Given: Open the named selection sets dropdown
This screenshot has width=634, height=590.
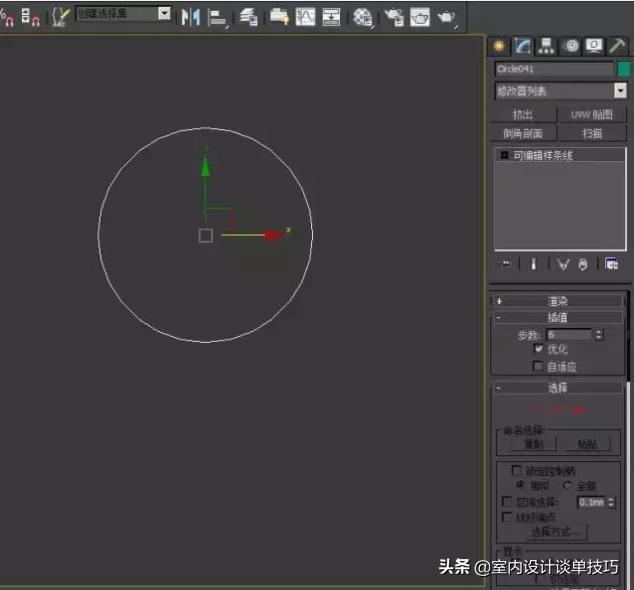Looking at the screenshot, I should click(x=164, y=14).
